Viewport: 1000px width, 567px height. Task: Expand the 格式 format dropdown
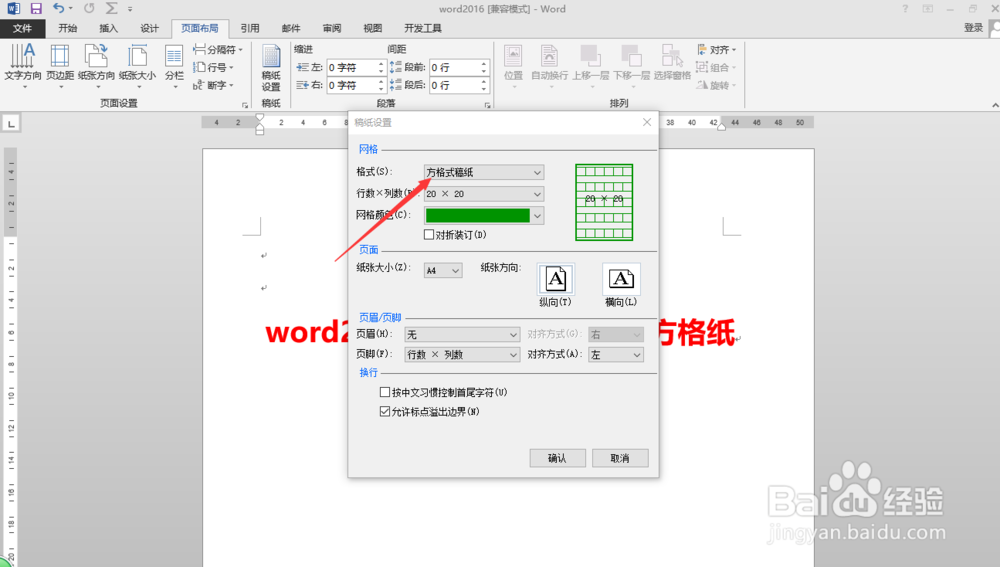point(537,172)
